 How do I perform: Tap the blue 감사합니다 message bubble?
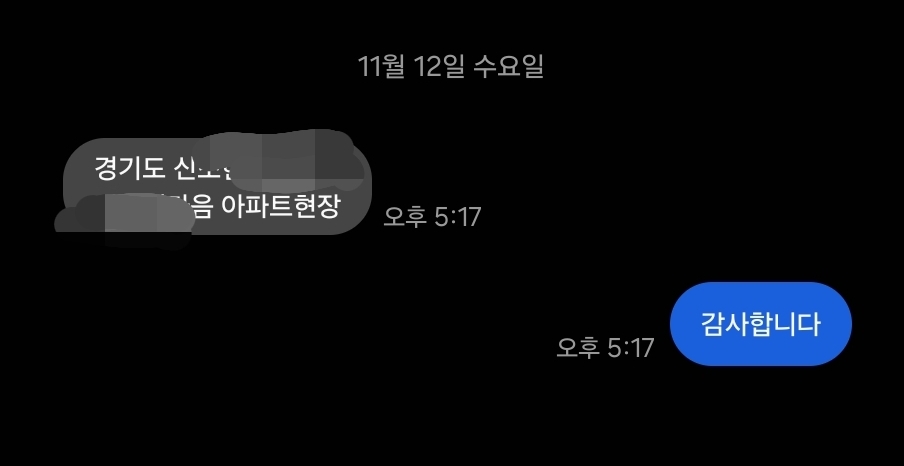click(x=760, y=324)
